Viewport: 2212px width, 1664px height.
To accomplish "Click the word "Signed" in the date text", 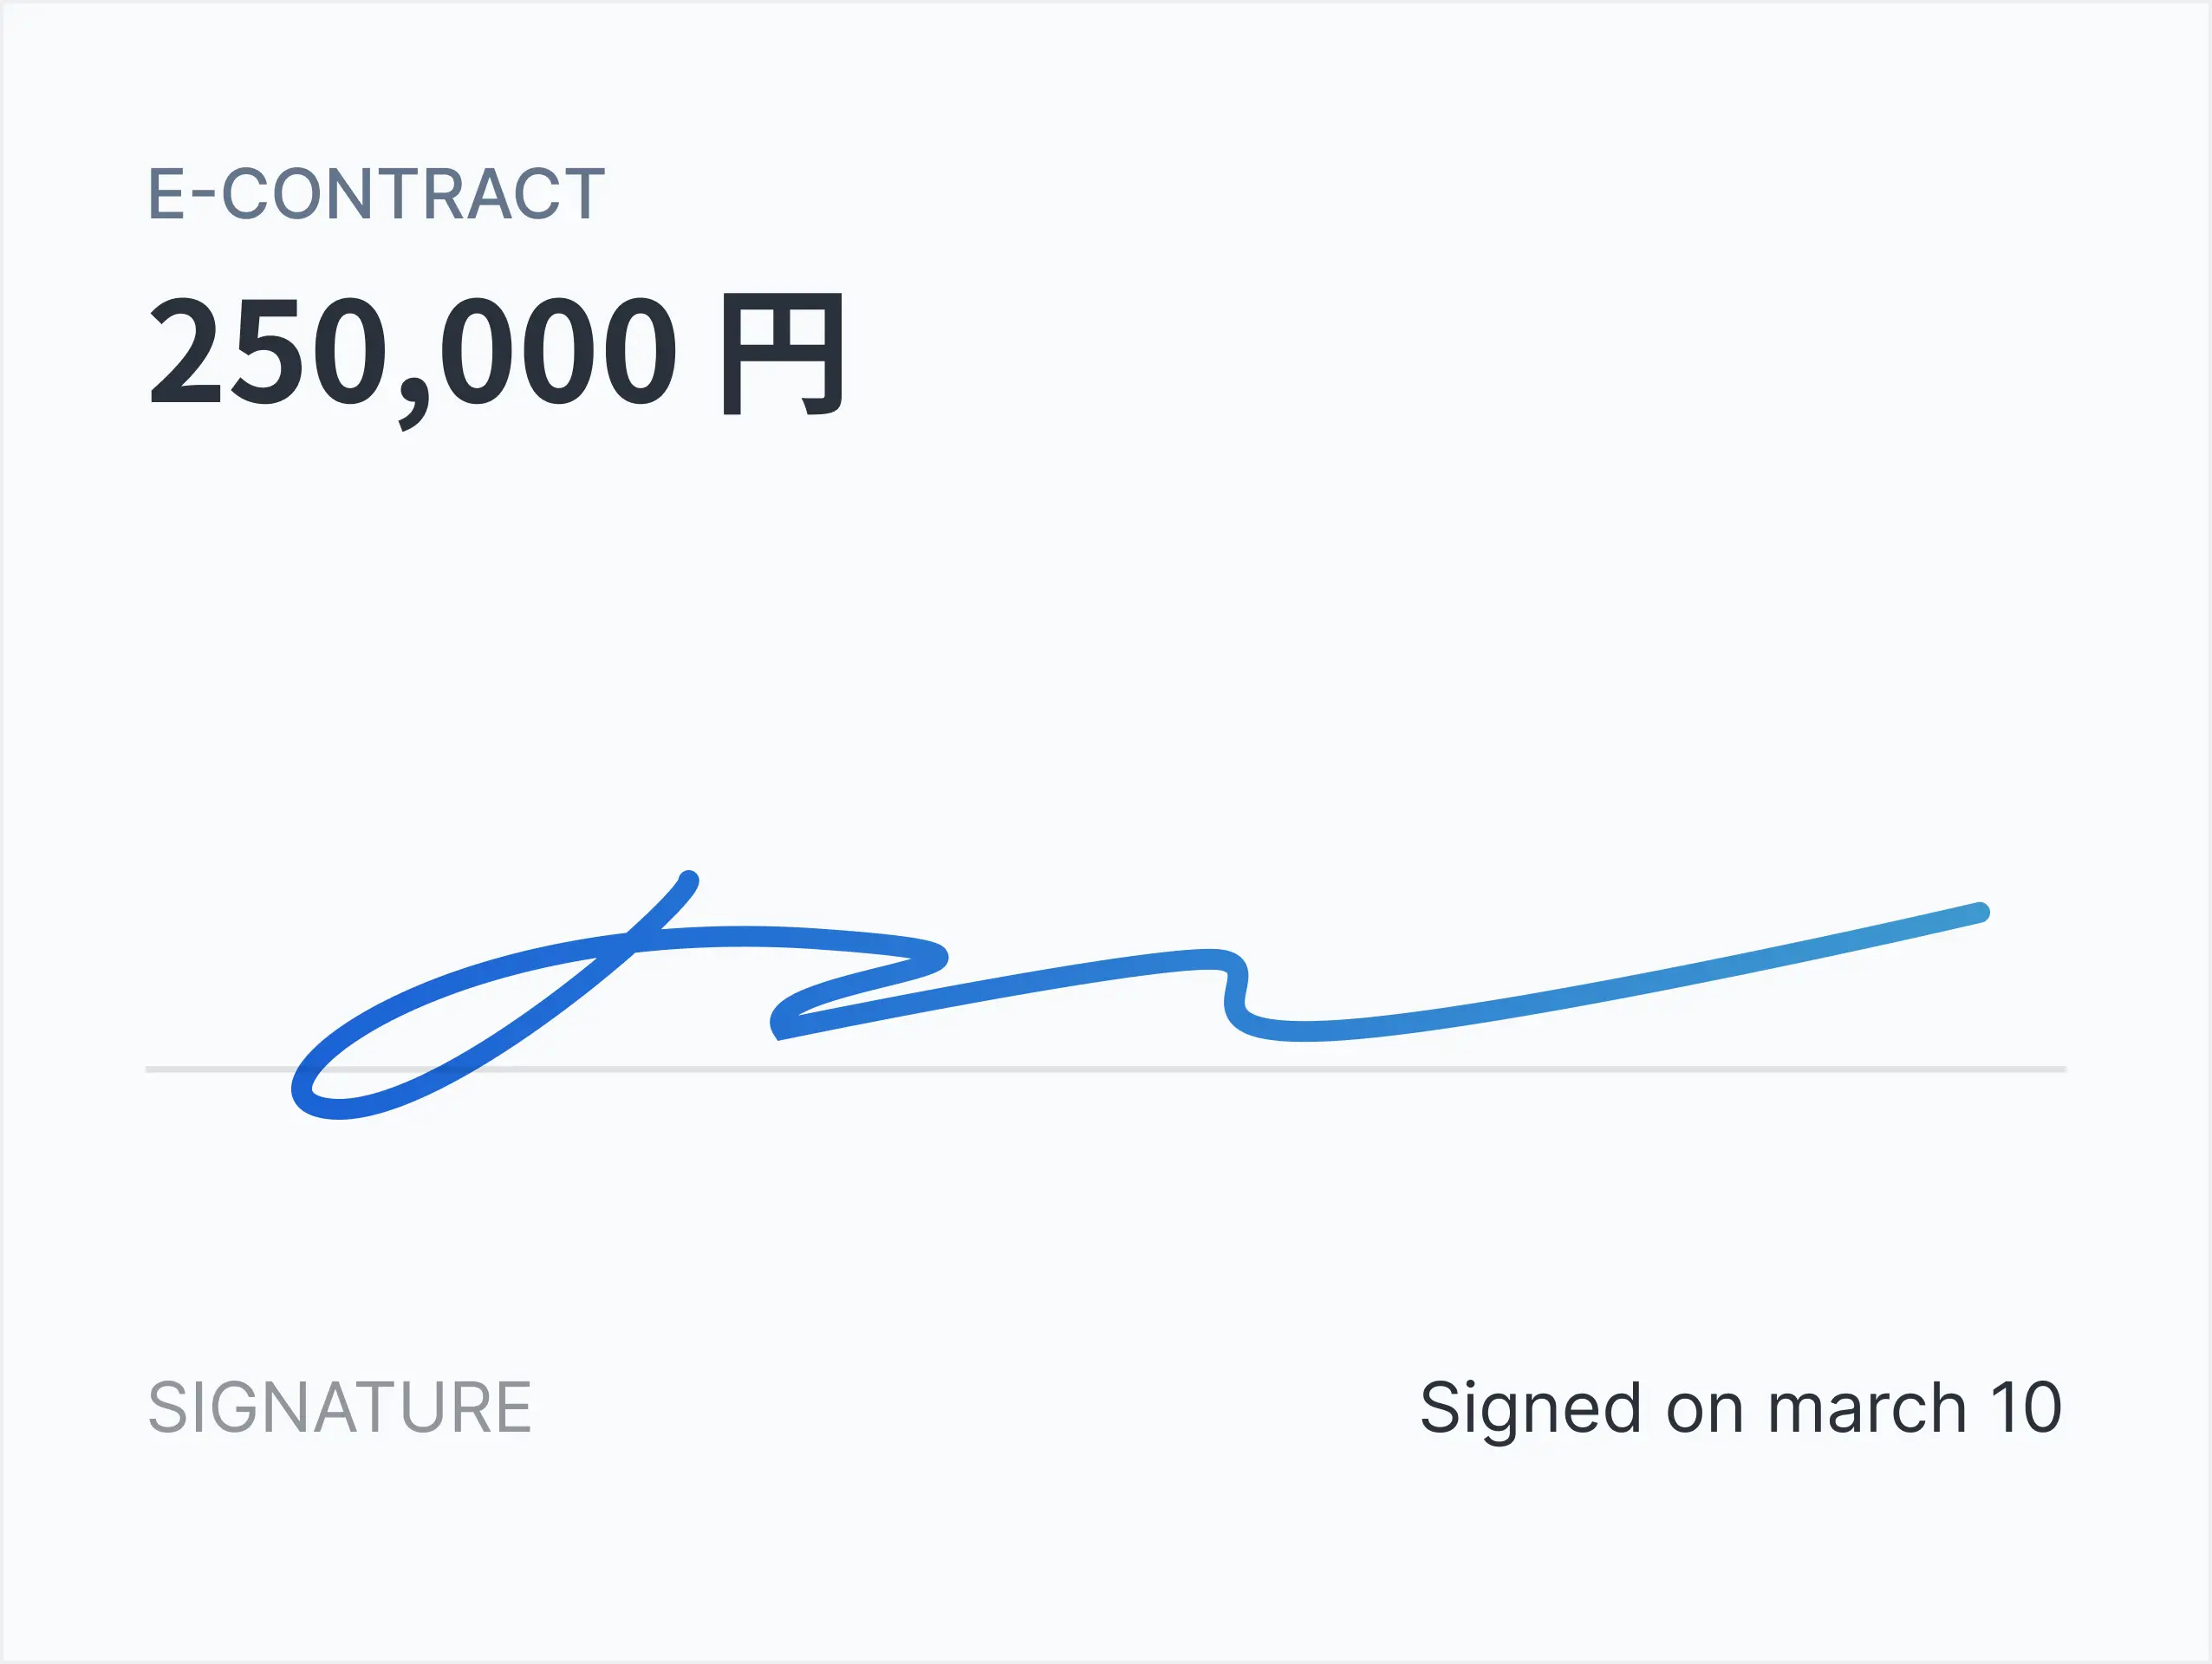I will [x=1530, y=1408].
